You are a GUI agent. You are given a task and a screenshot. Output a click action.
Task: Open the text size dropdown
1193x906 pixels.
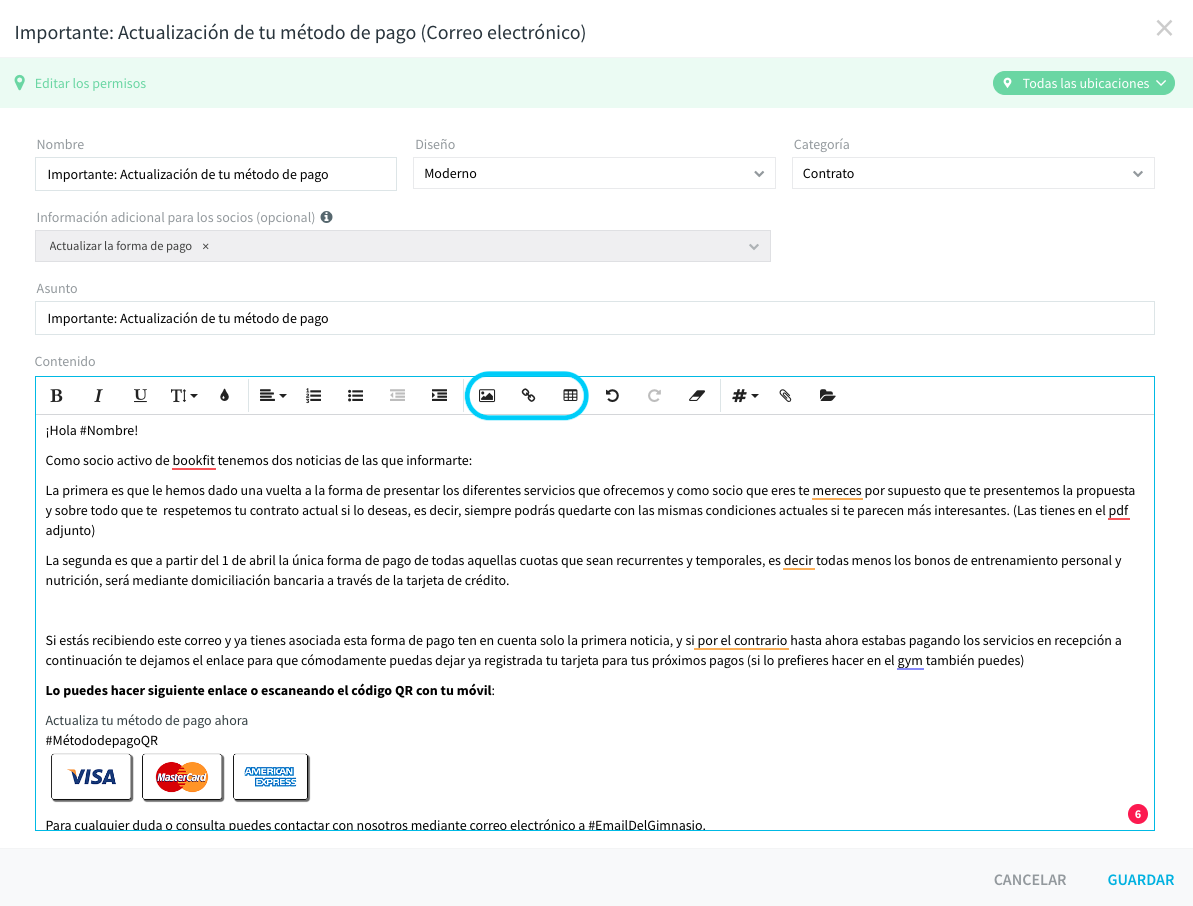pyautogui.click(x=183, y=396)
